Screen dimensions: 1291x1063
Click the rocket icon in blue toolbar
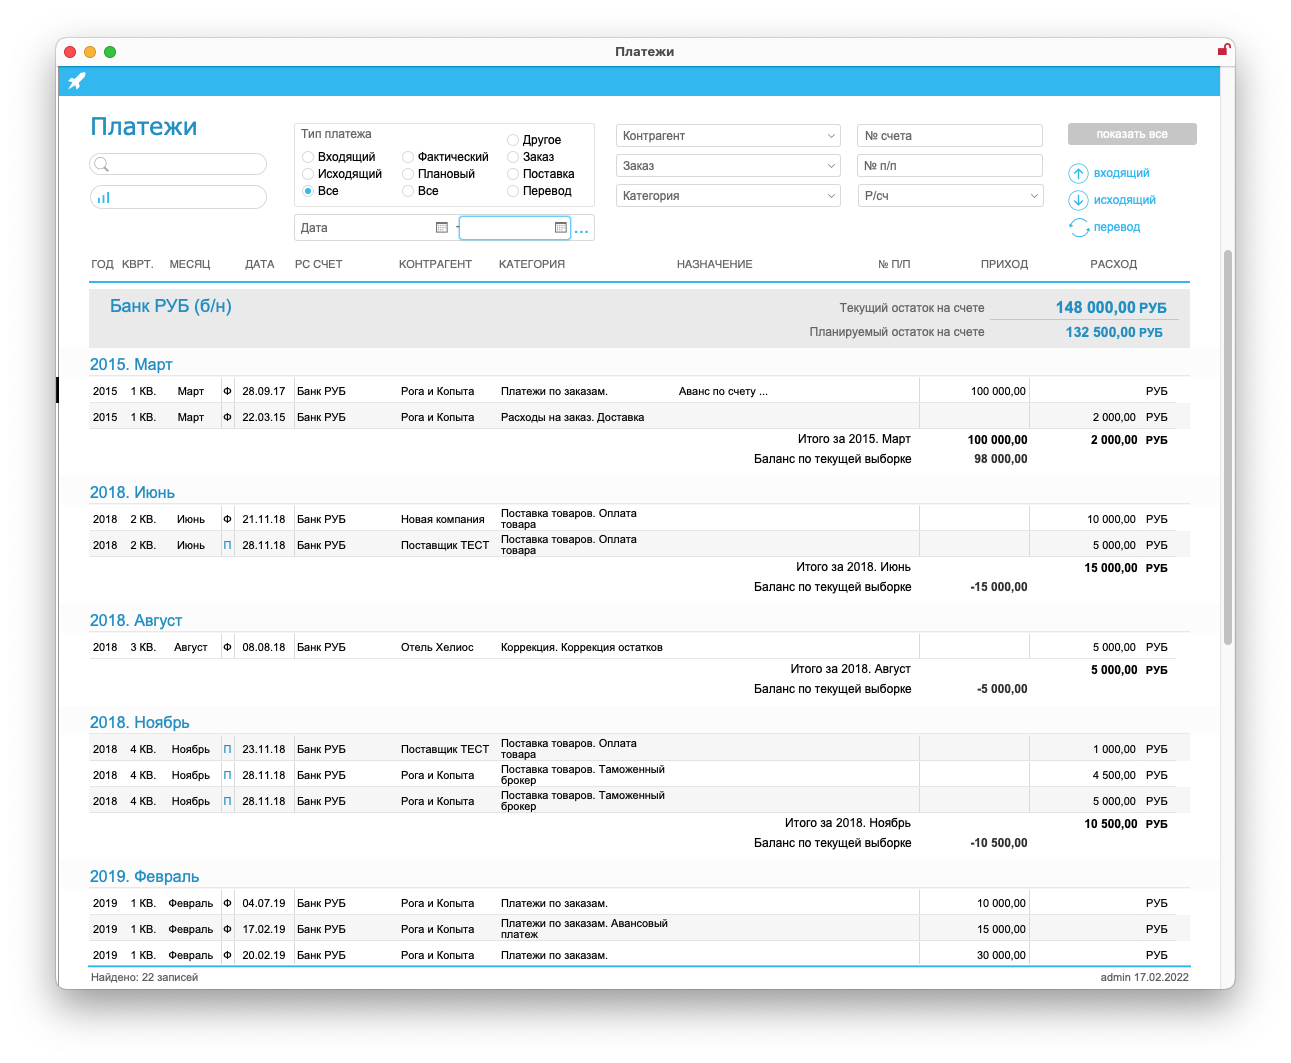click(77, 81)
